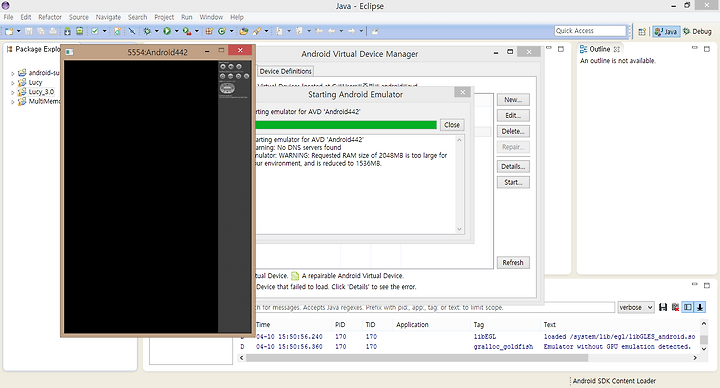Open the Window menu
This screenshot has height=388, width=720.
[211, 17]
